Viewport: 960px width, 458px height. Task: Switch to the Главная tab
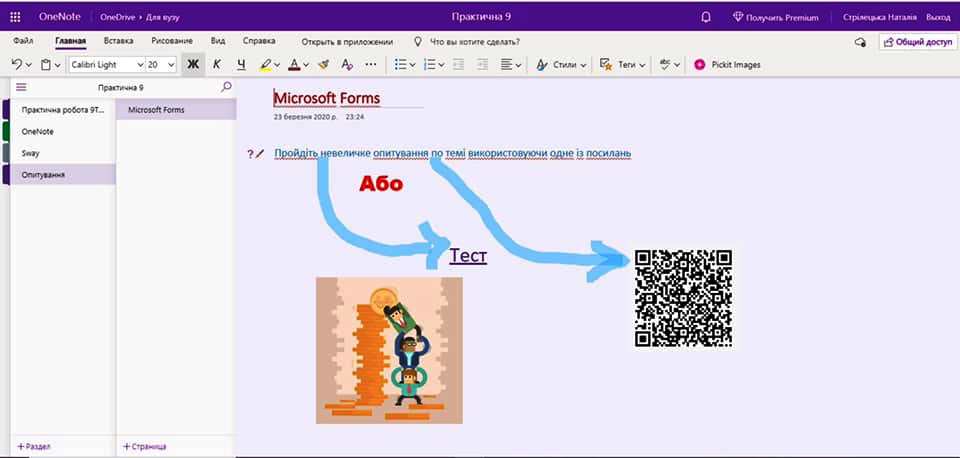pos(70,41)
